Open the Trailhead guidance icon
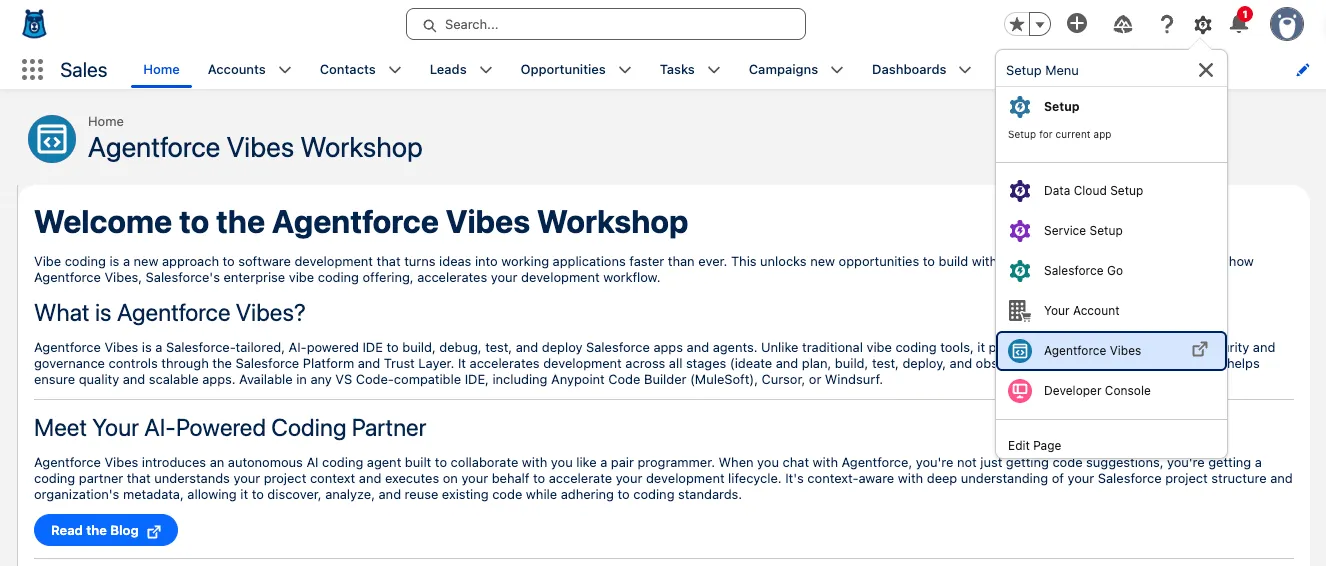Viewport: 1326px width, 566px height. pyautogui.click(x=1122, y=24)
